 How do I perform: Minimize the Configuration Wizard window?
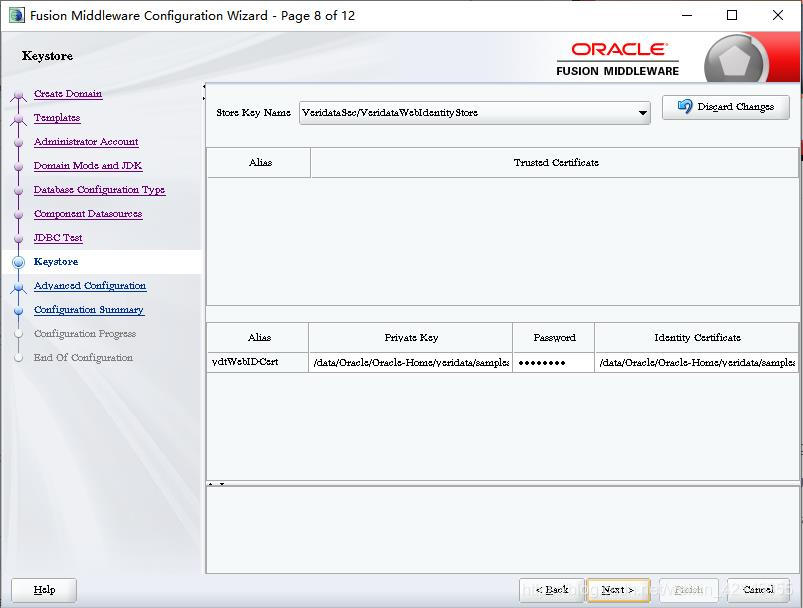(687, 15)
